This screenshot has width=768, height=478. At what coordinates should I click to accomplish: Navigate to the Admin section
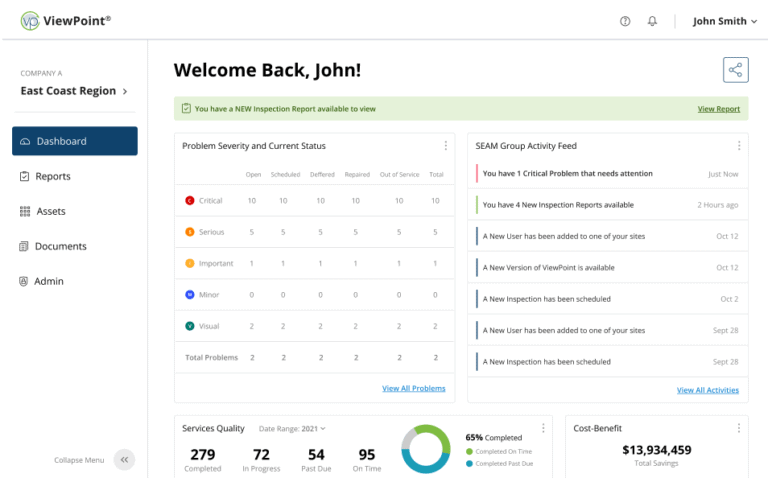point(49,281)
